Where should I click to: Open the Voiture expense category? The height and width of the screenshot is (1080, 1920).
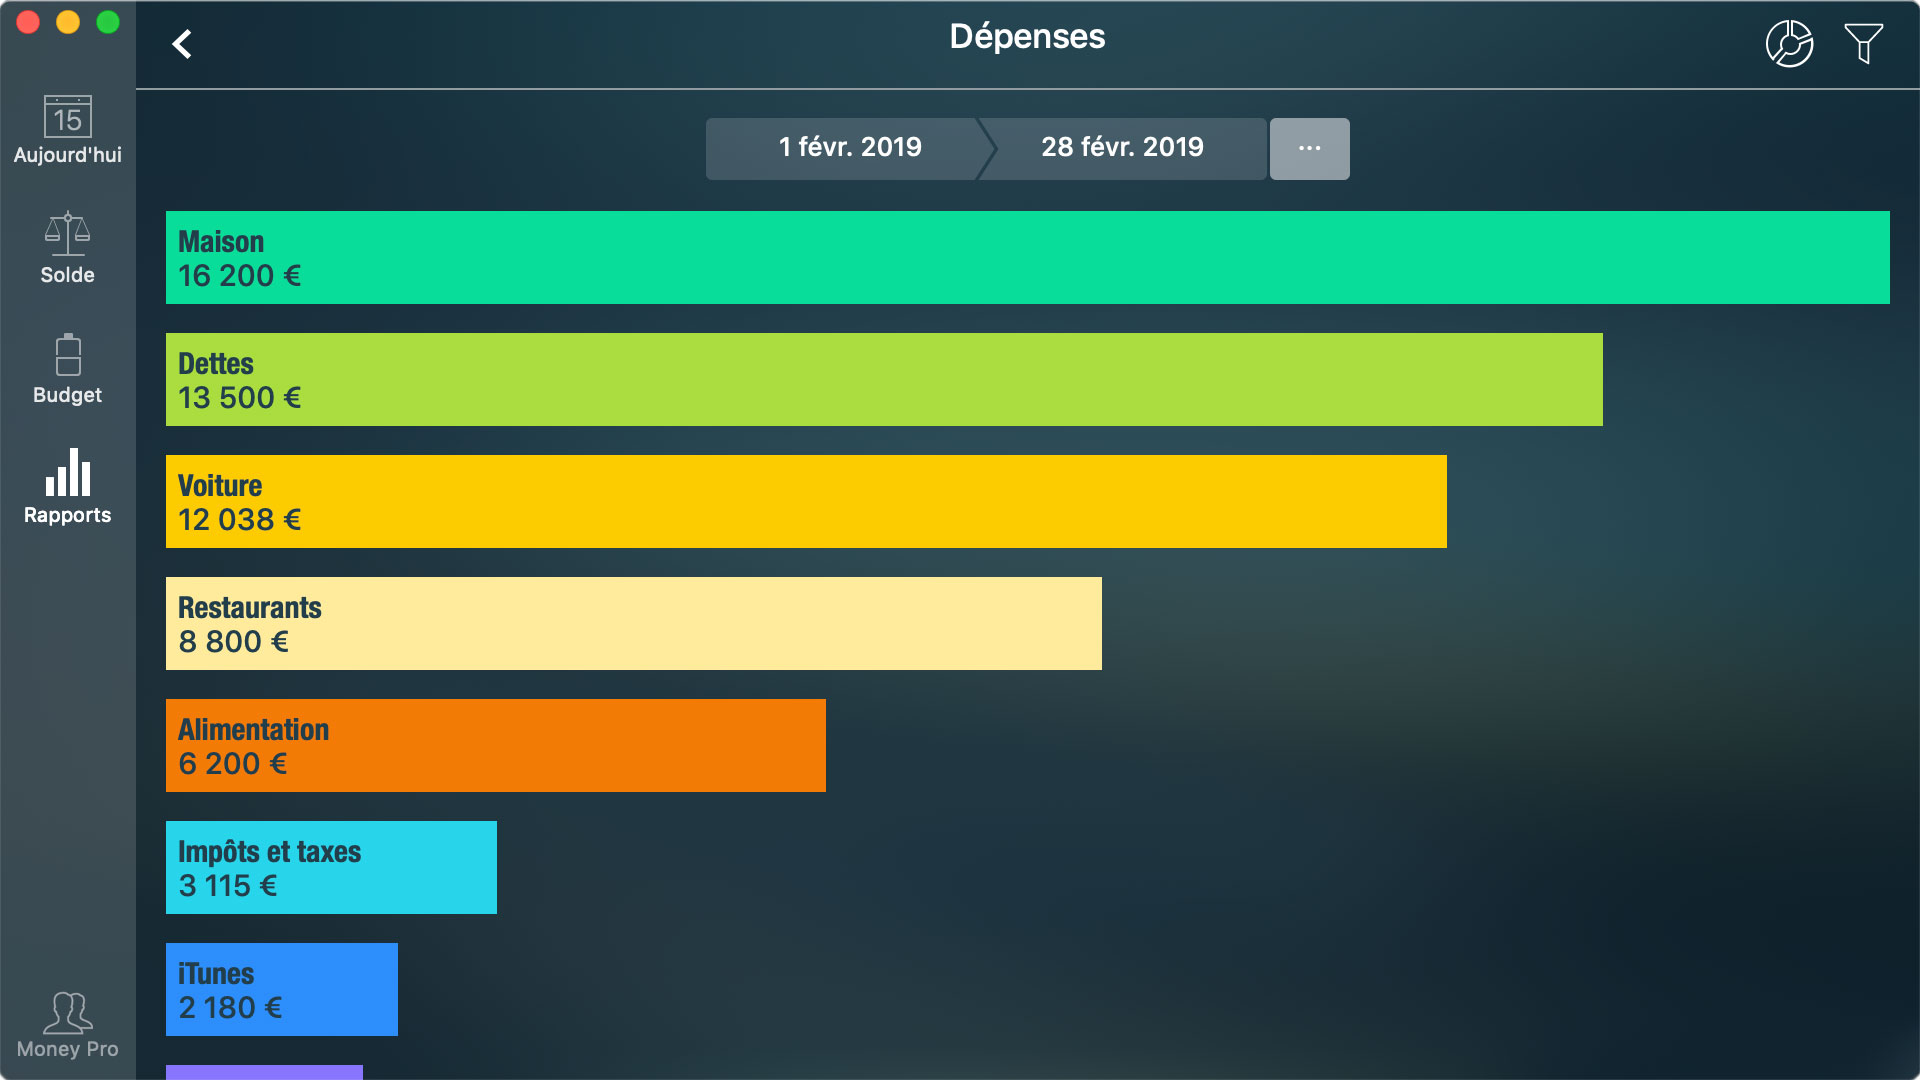click(806, 501)
